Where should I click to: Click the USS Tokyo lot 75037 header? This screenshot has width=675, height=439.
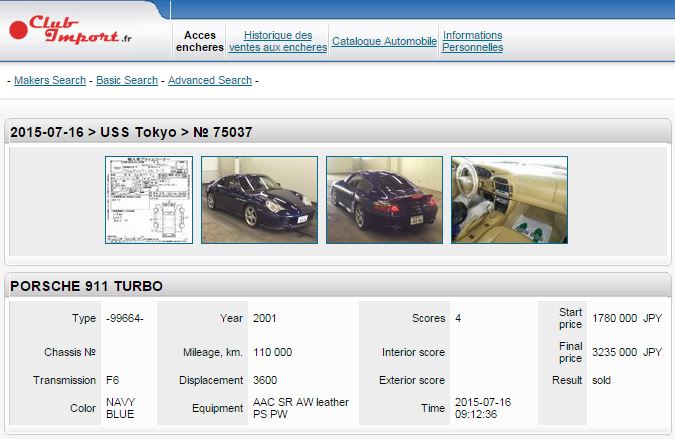point(131,132)
